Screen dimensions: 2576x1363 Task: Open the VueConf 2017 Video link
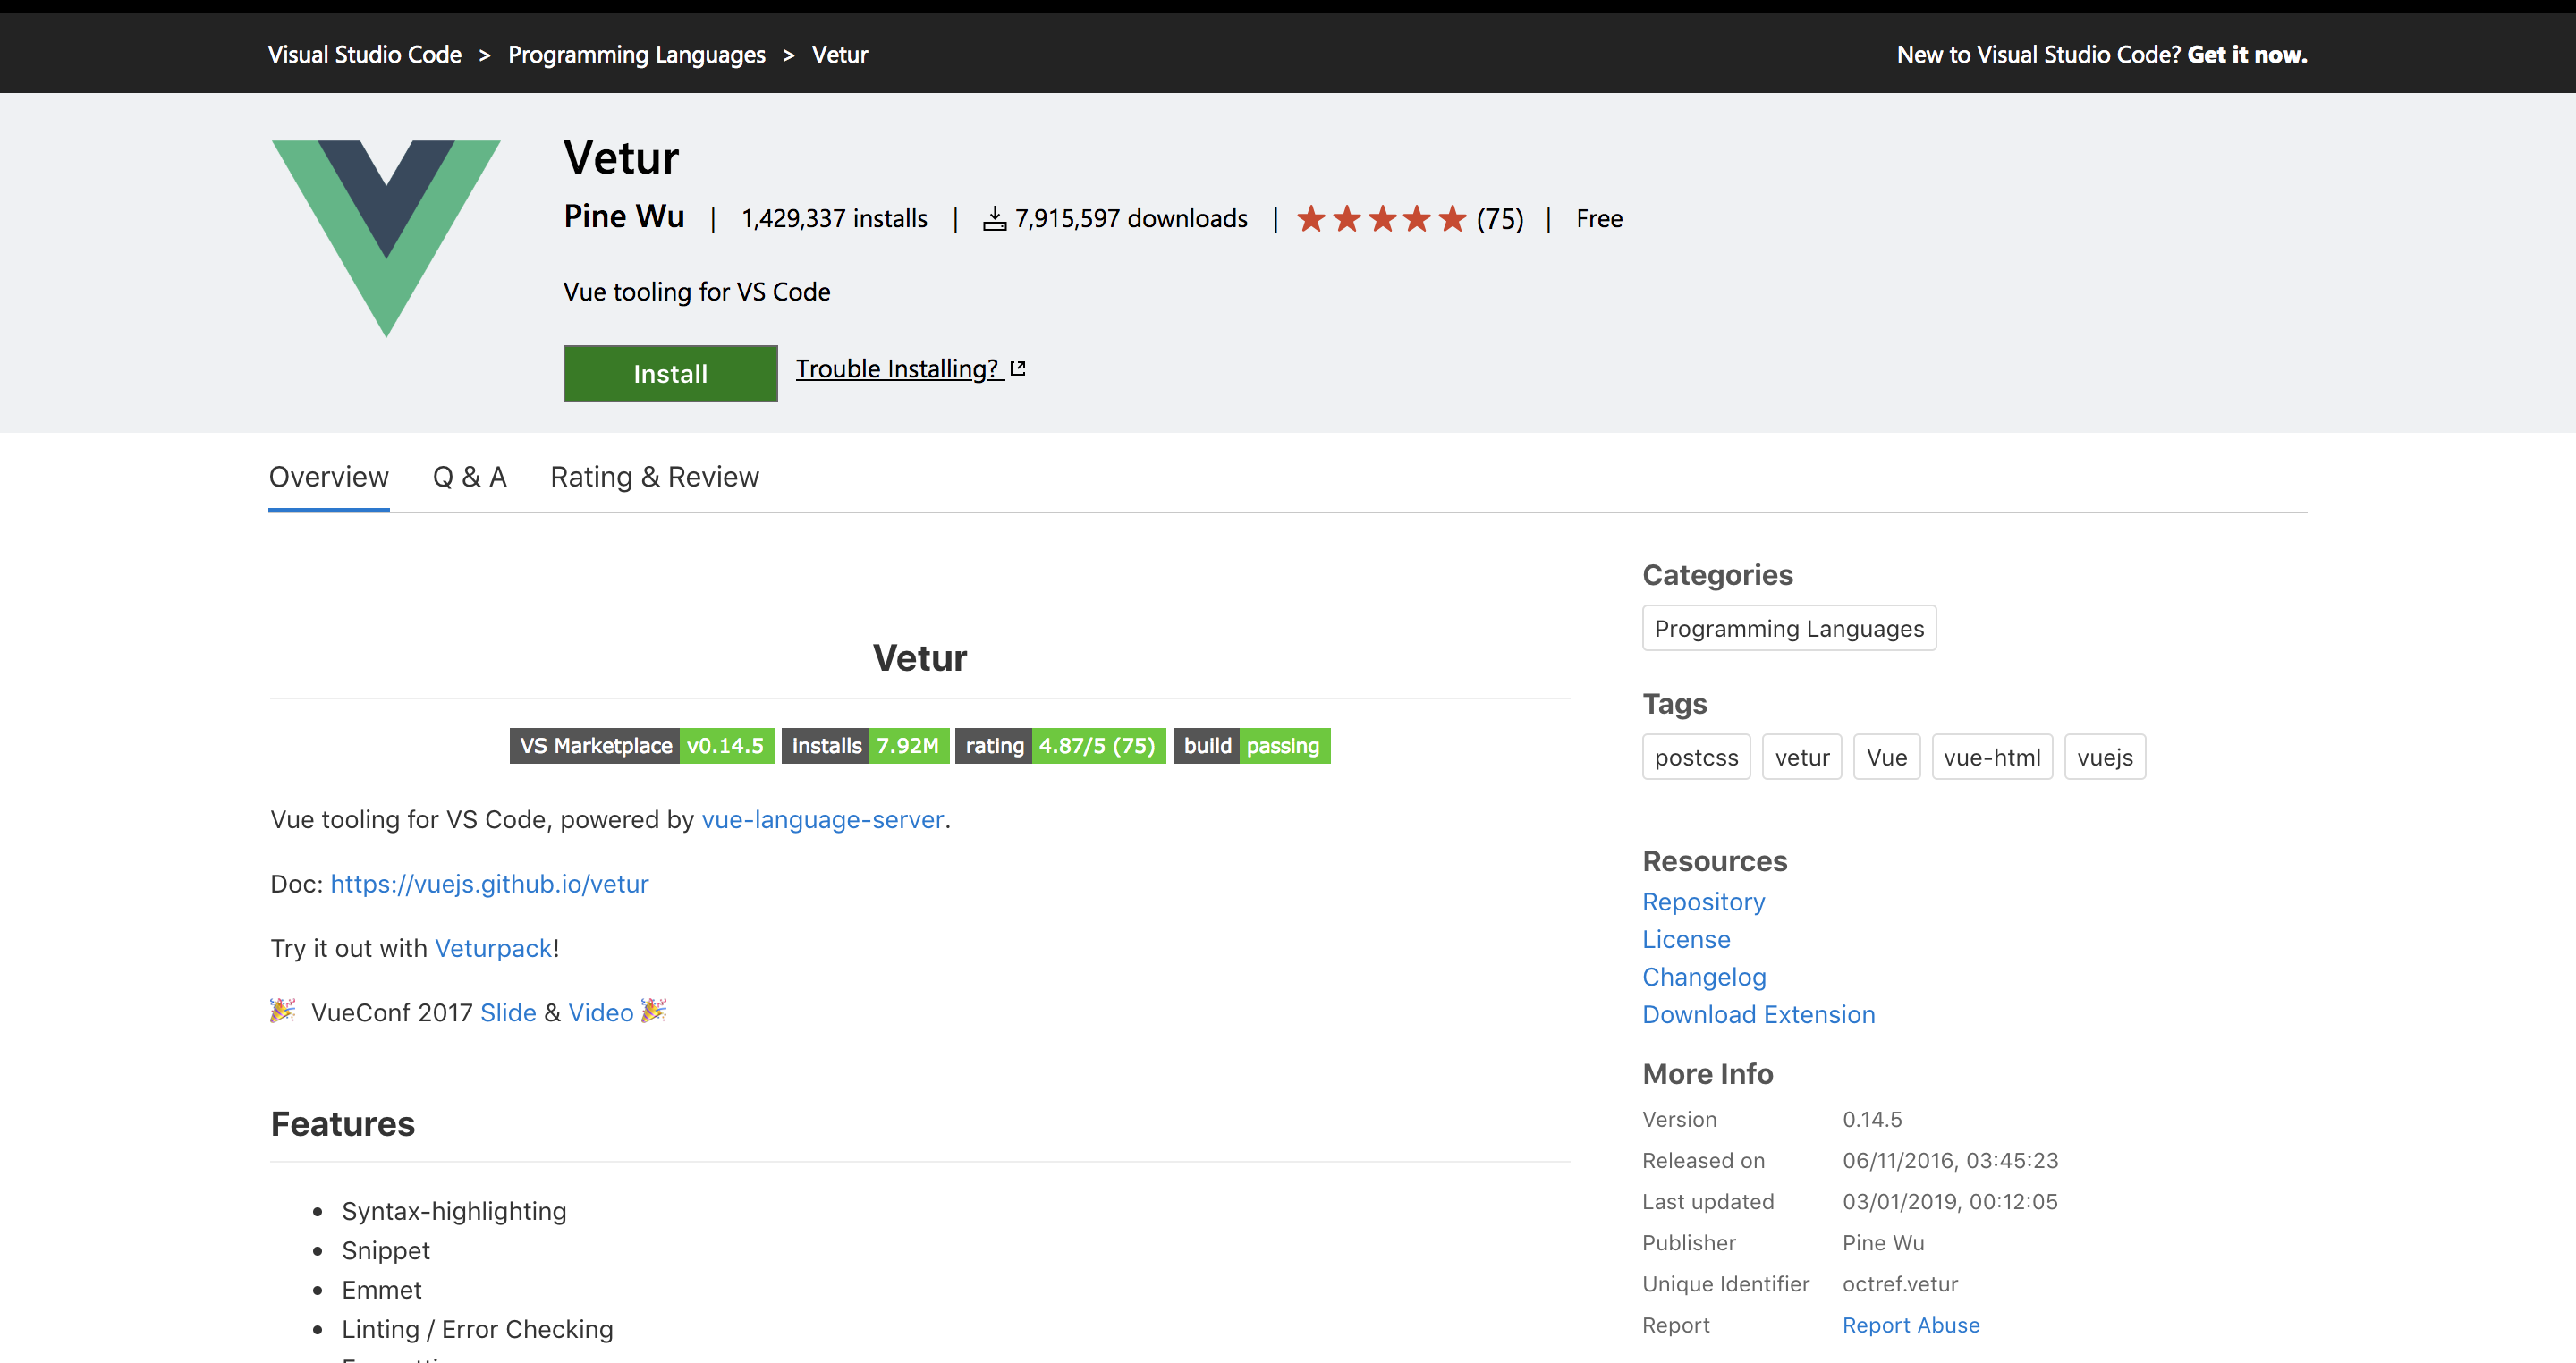click(x=601, y=1013)
